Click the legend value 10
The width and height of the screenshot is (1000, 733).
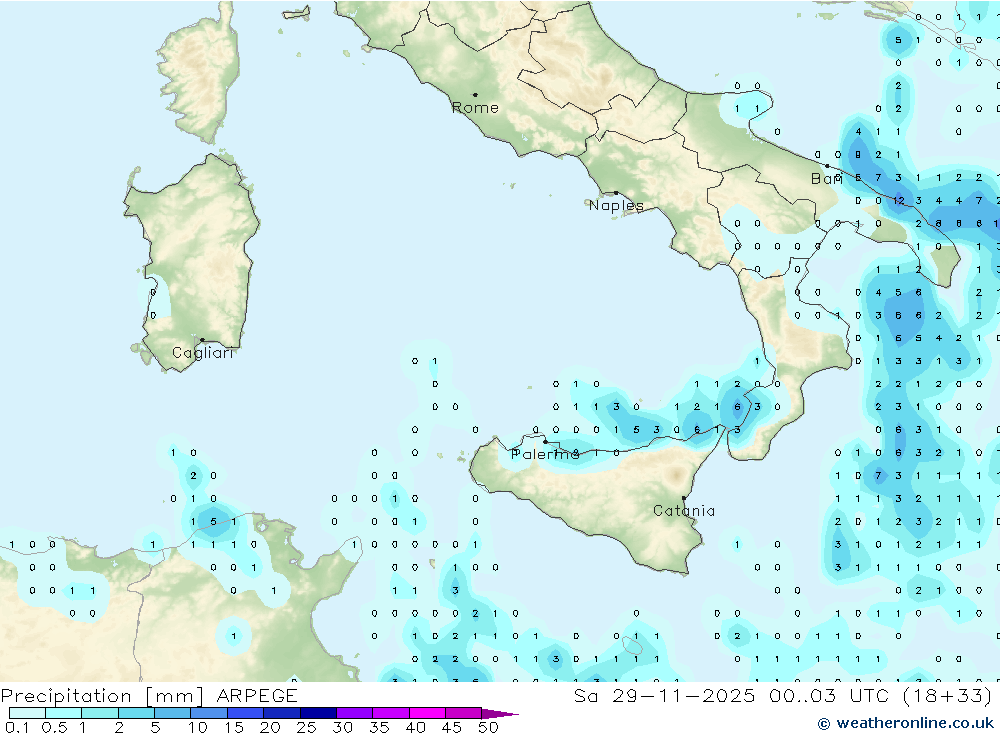(198, 727)
